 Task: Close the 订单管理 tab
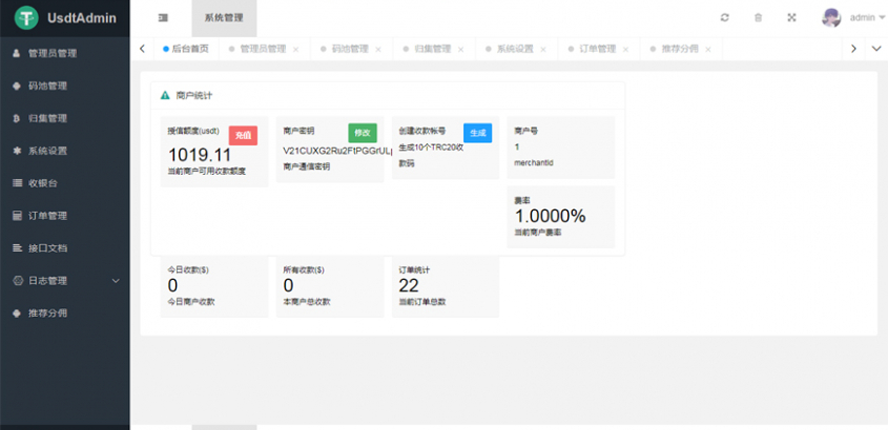pos(626,50)
